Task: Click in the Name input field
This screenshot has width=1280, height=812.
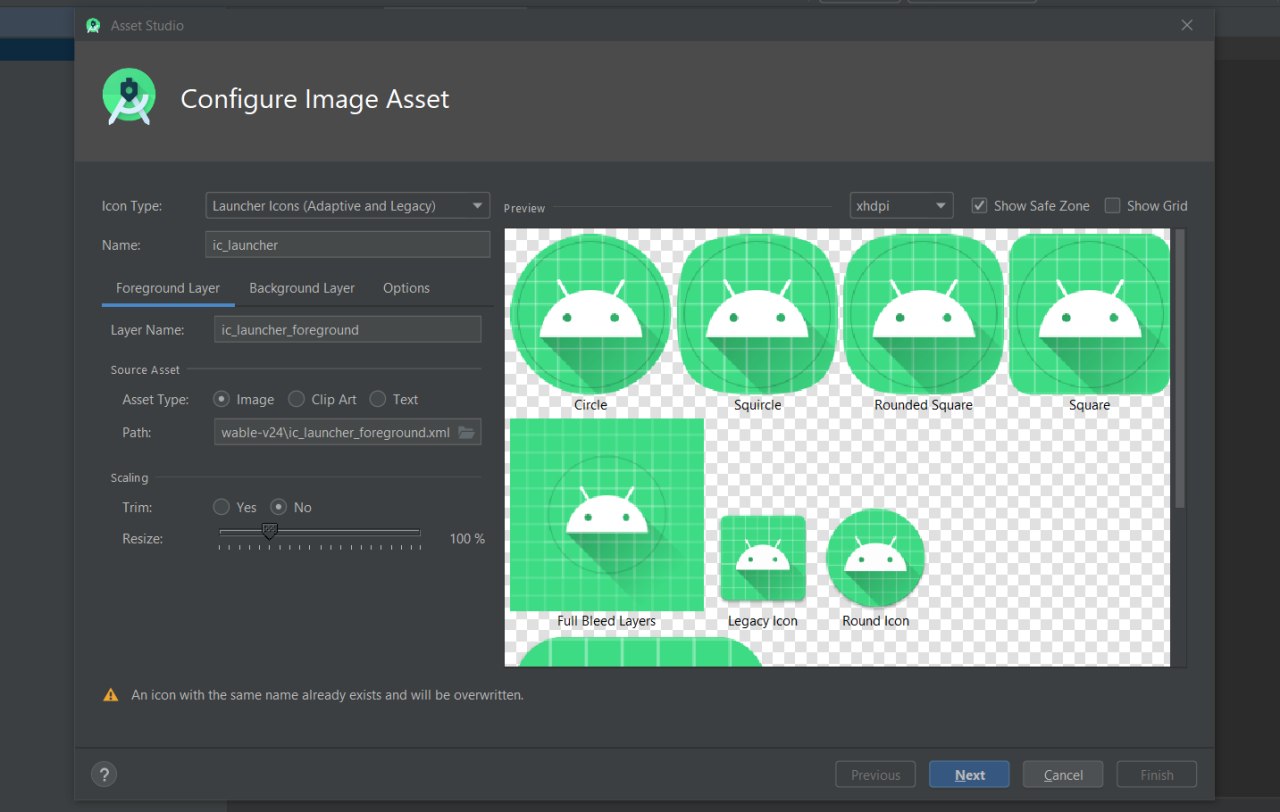Action: 347,245
